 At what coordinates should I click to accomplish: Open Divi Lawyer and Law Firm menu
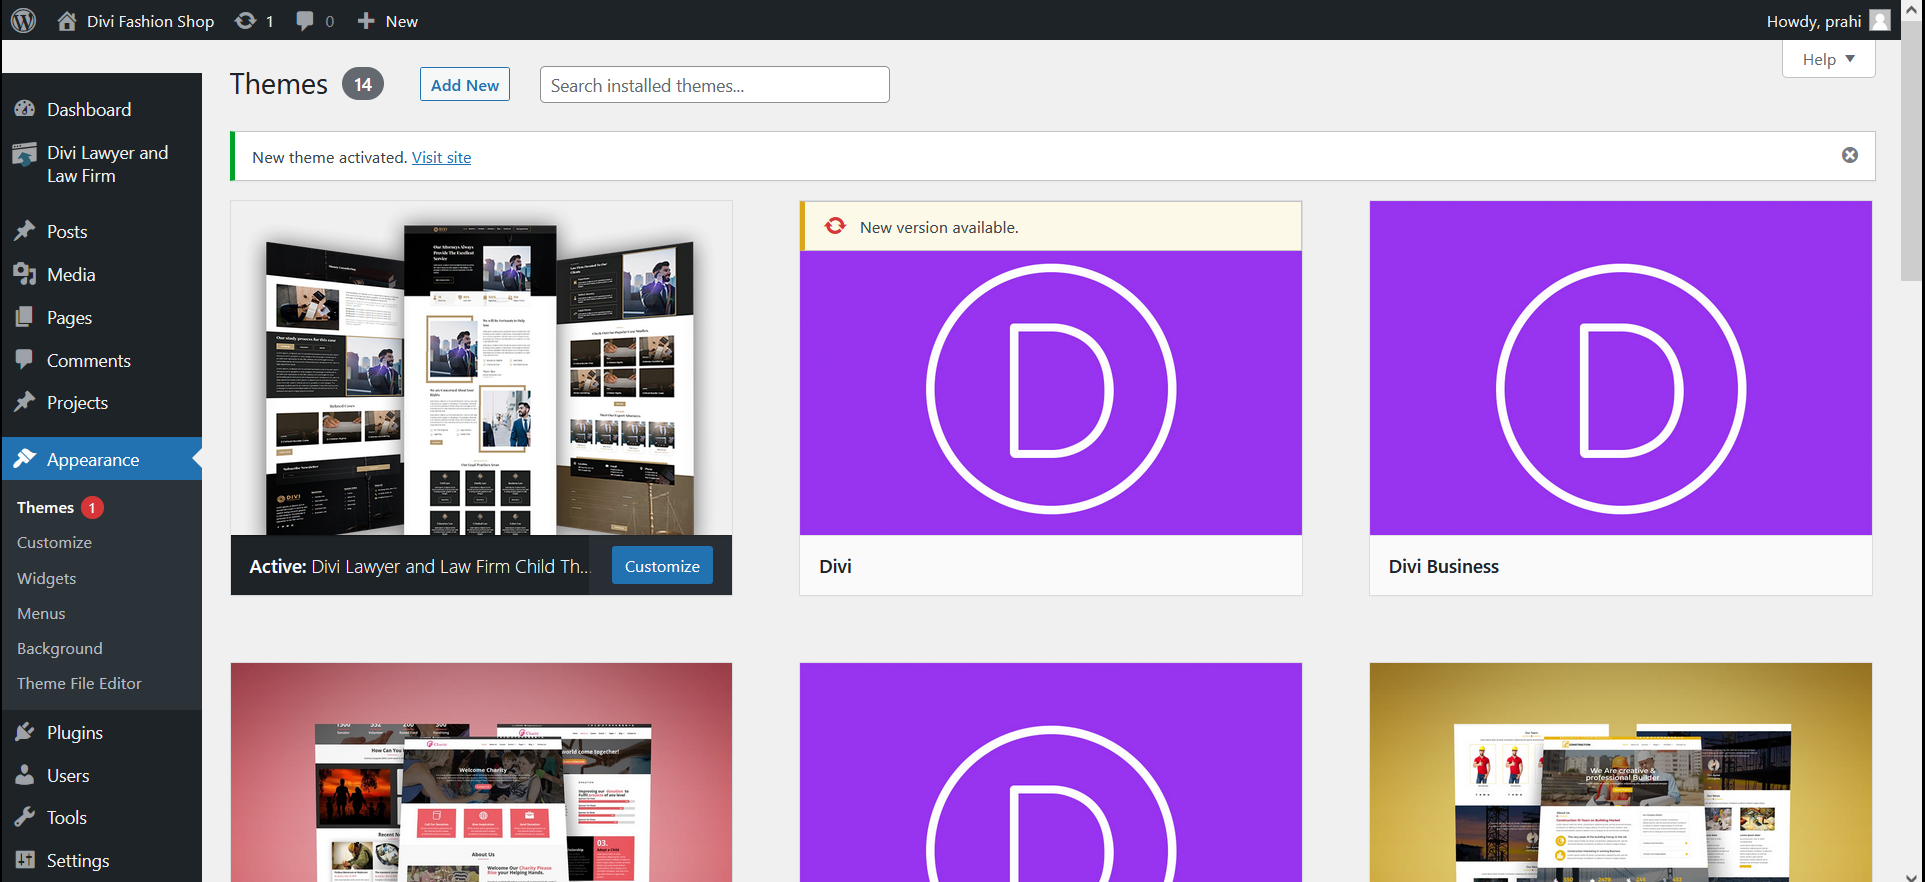pos(101,164)
